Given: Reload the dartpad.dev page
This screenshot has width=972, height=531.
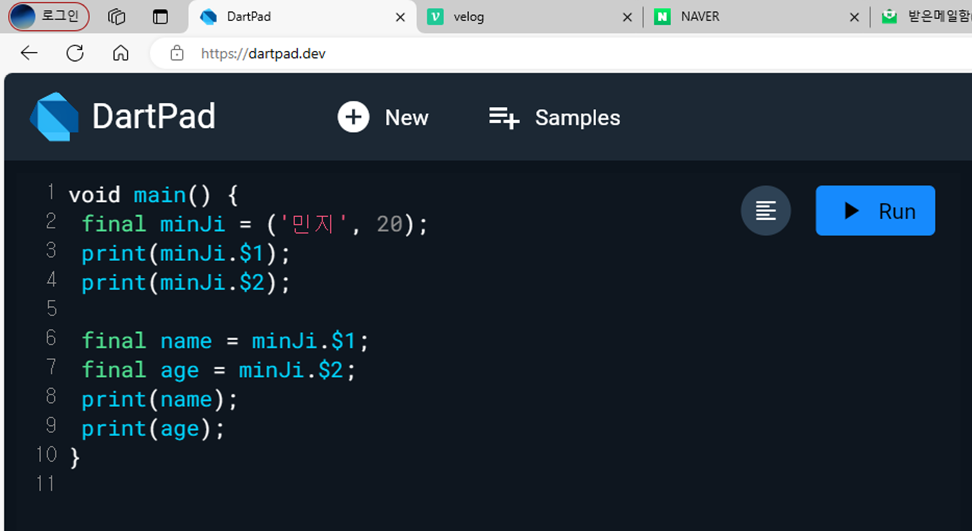Looking at the screenshot, I should tap(75, 53).
